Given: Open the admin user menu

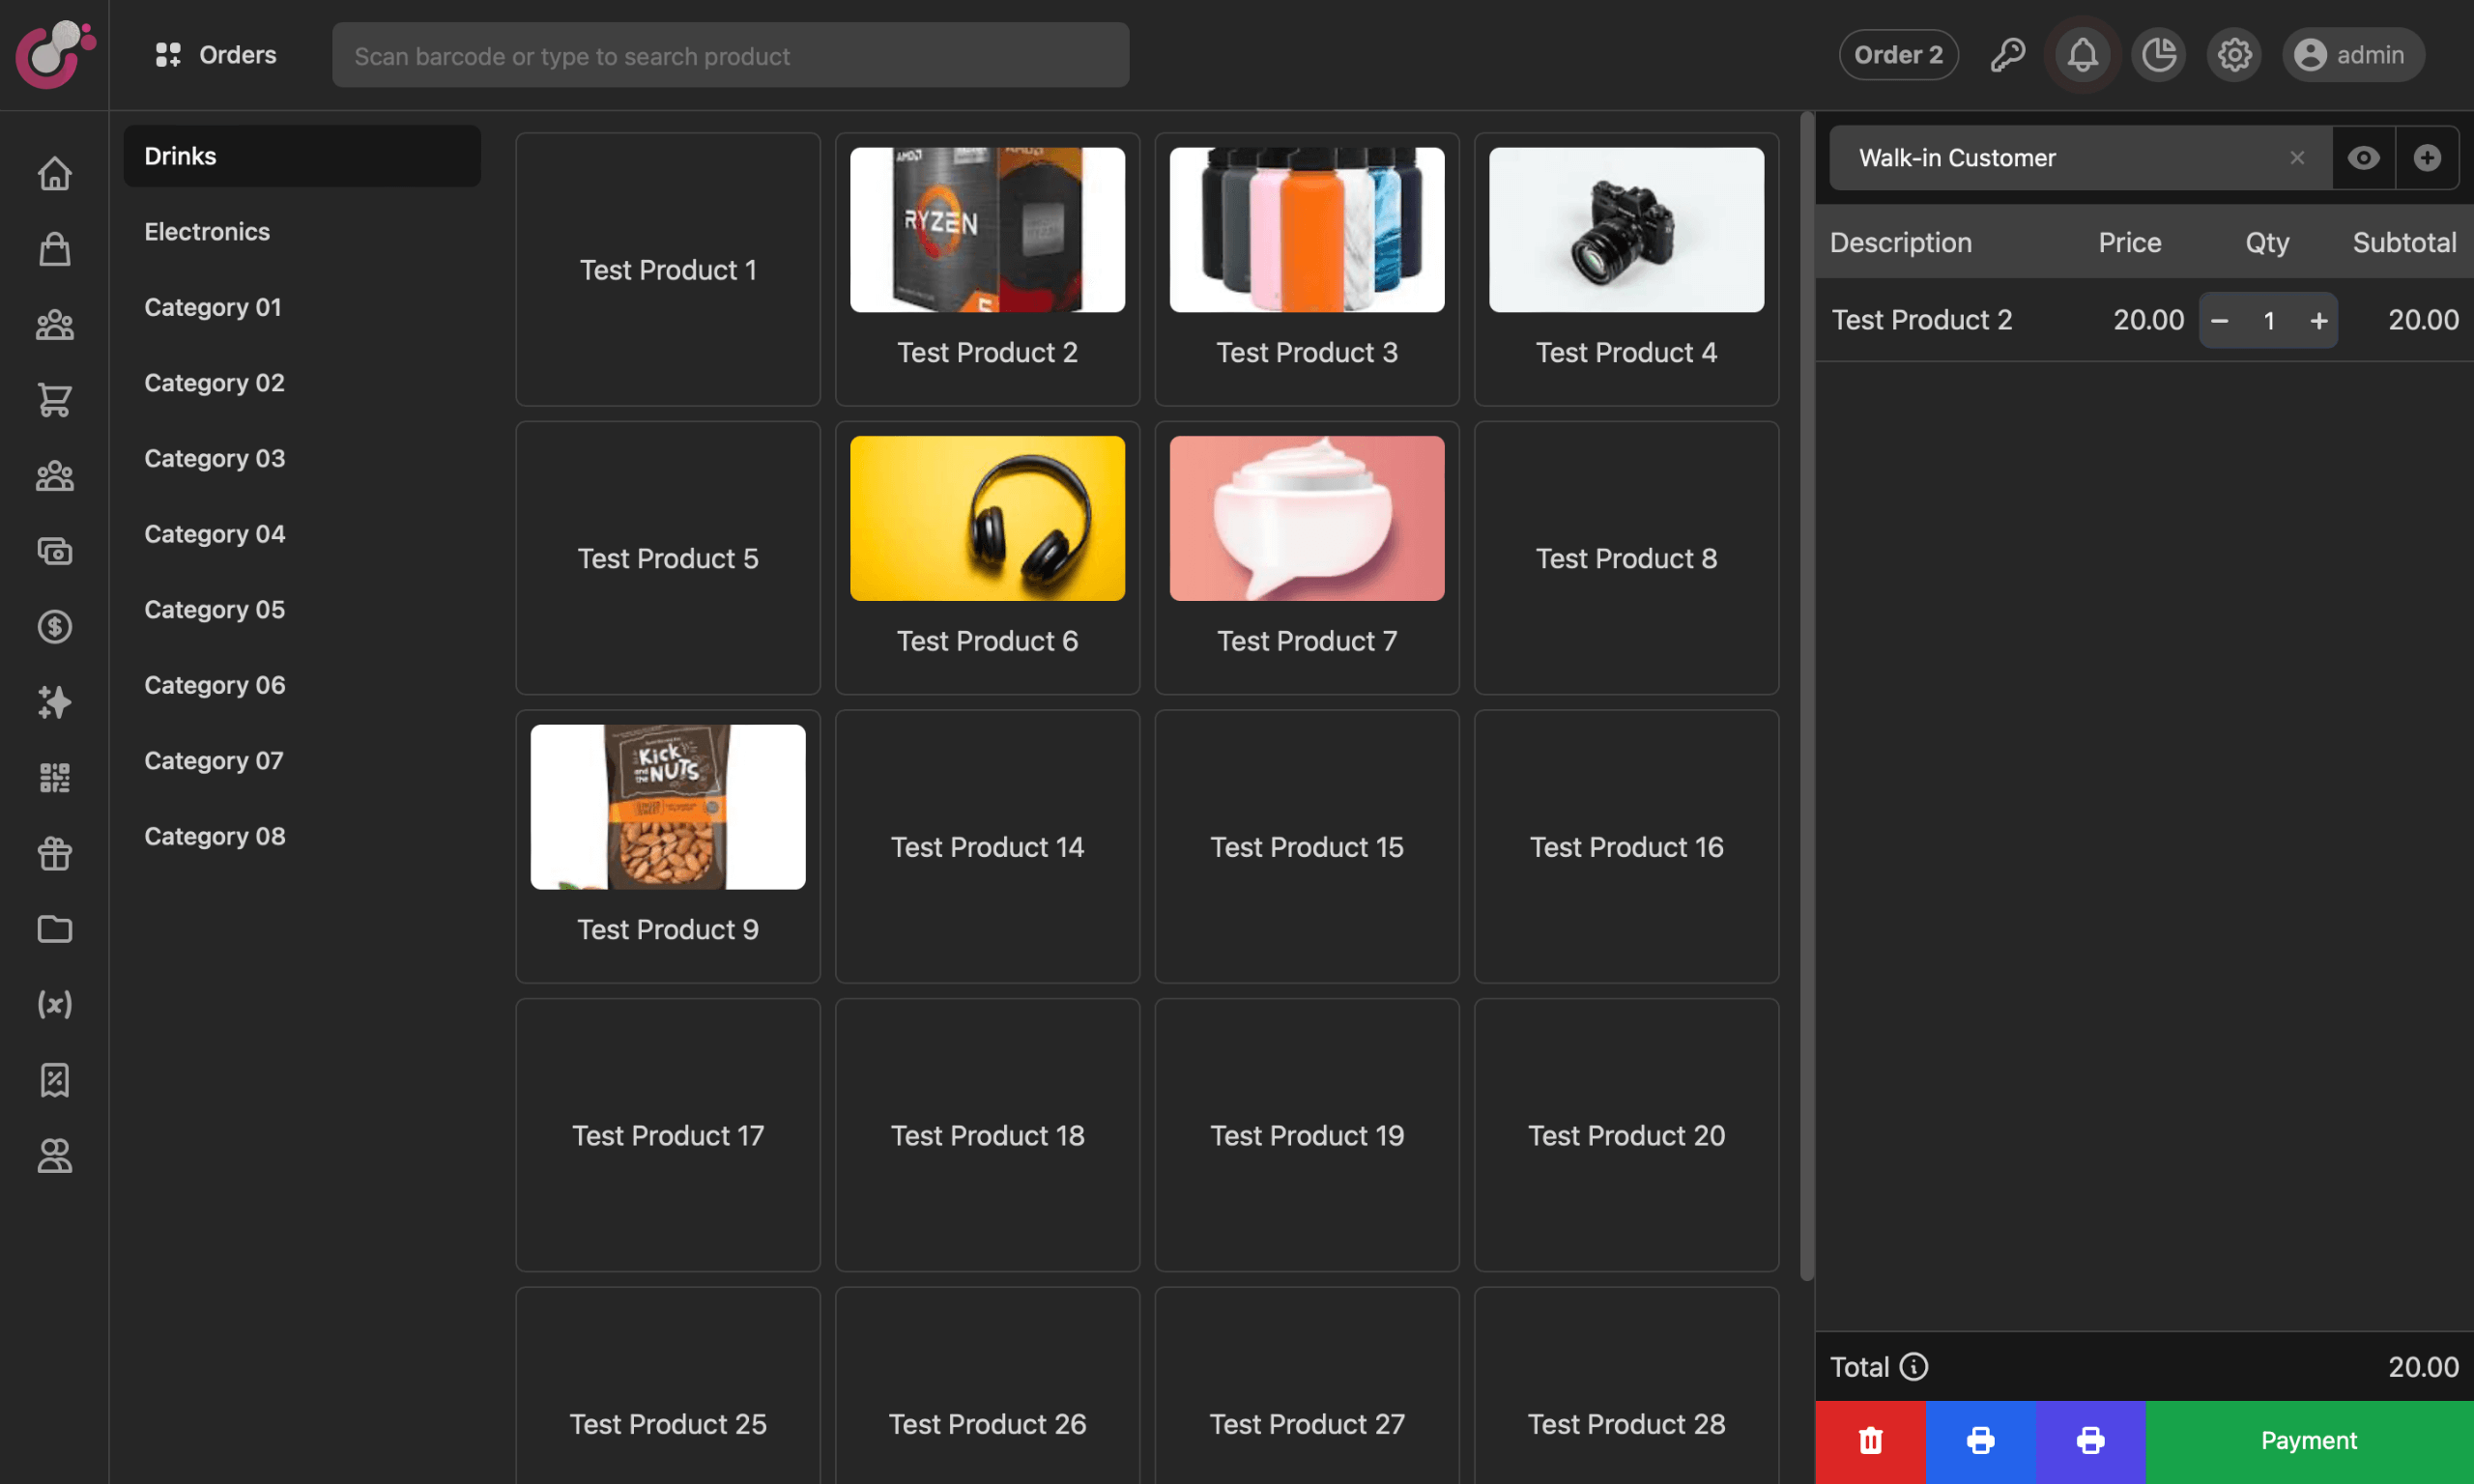Looking at the screenshot, I should (2351, 55).
